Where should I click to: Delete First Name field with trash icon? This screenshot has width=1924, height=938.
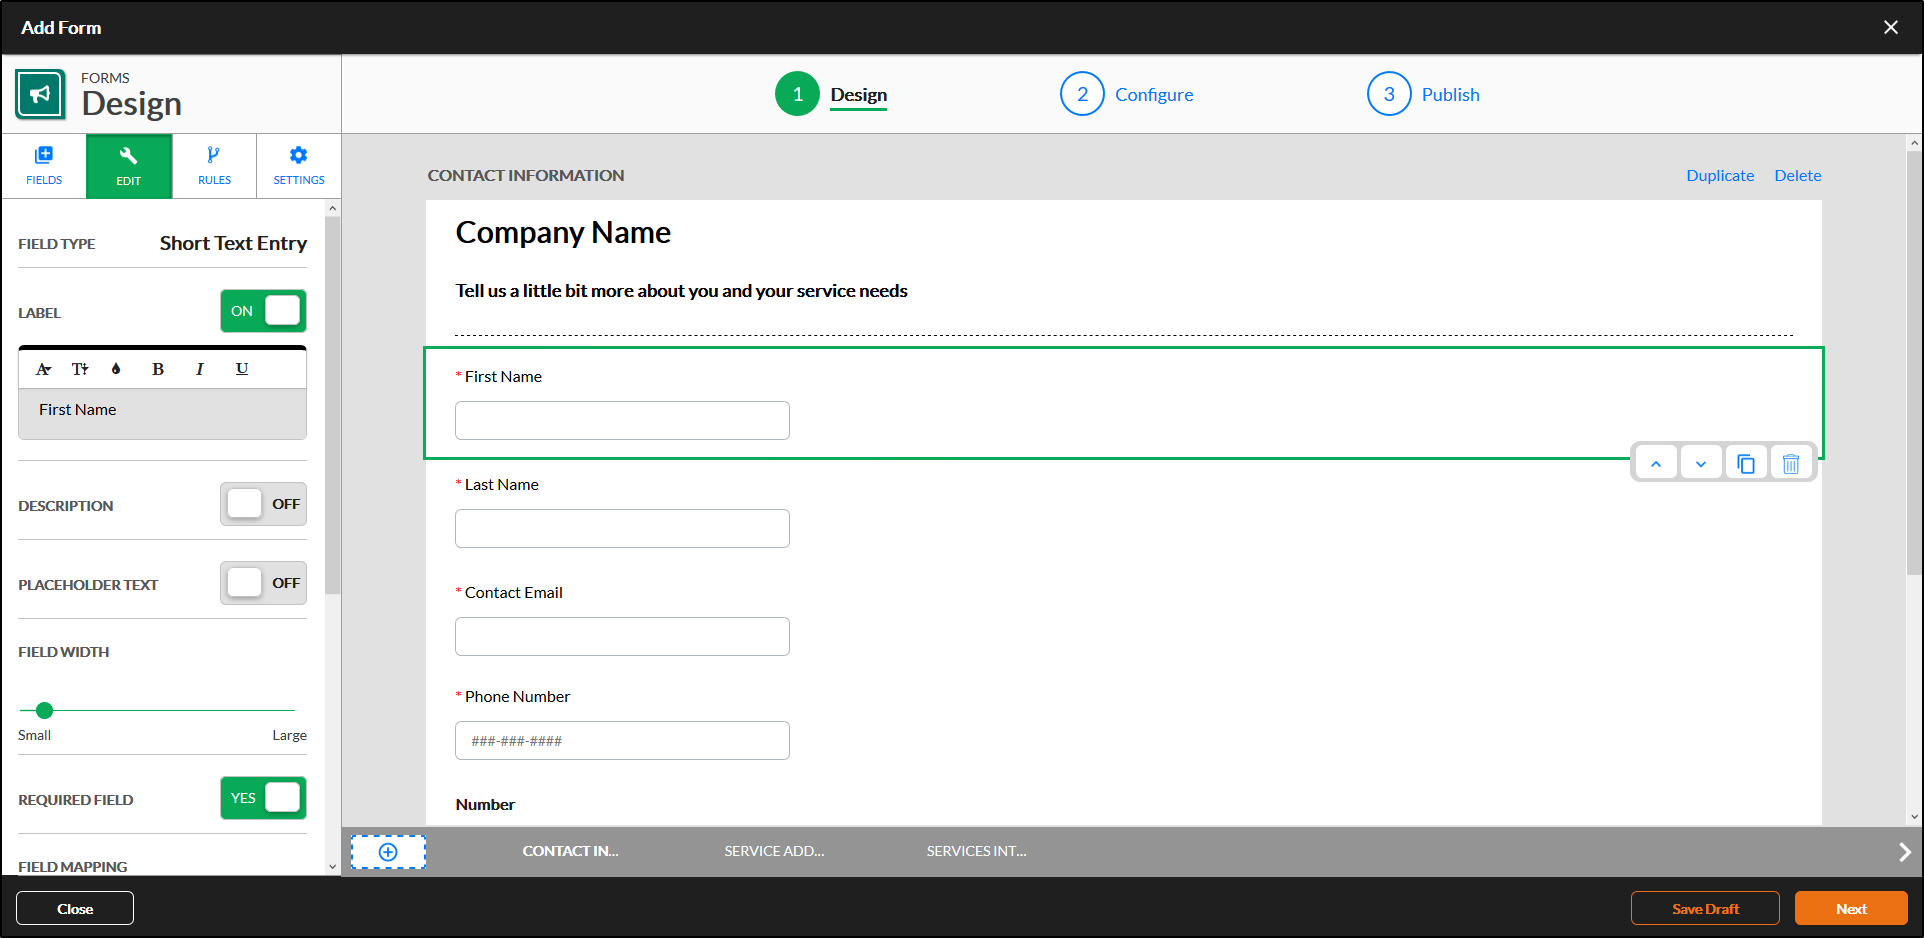click(1791, 464)
